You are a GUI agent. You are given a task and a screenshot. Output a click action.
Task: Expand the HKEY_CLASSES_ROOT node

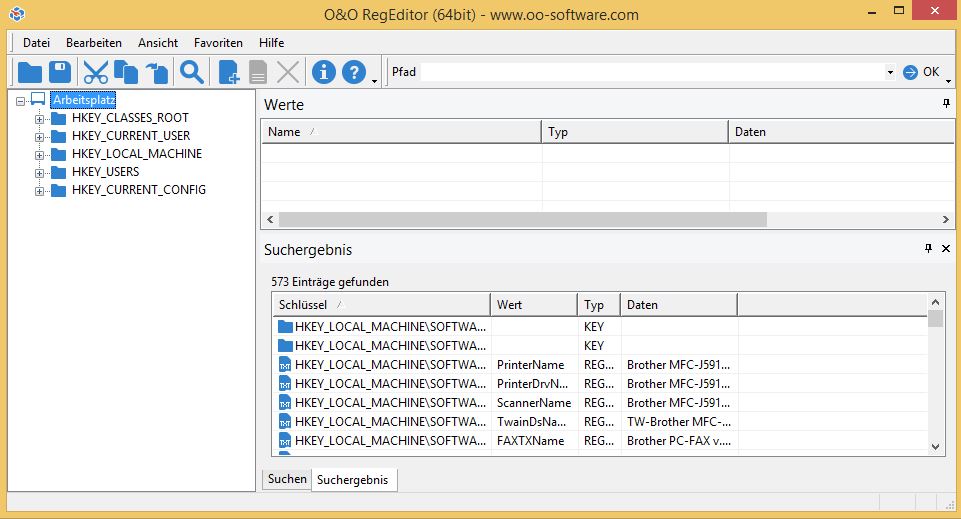pyautogui.click(x=39, y=119)
